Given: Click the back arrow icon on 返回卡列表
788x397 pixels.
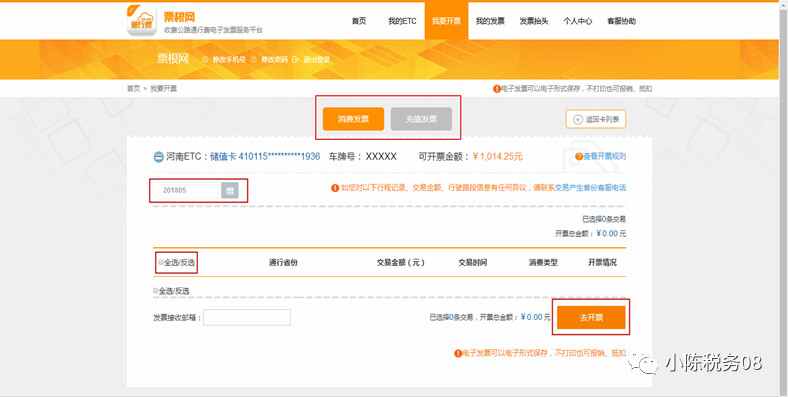Looking at the screenshot, I should point(578,120).
